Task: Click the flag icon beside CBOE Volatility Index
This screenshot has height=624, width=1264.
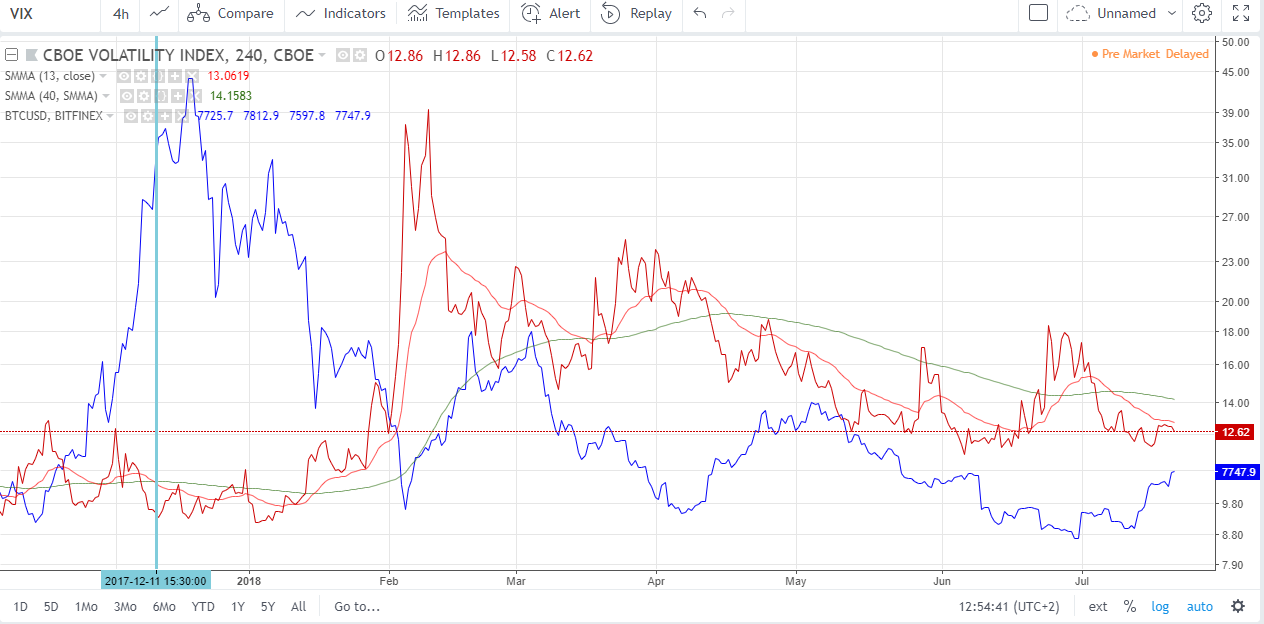Action: [x=32, y=55]
